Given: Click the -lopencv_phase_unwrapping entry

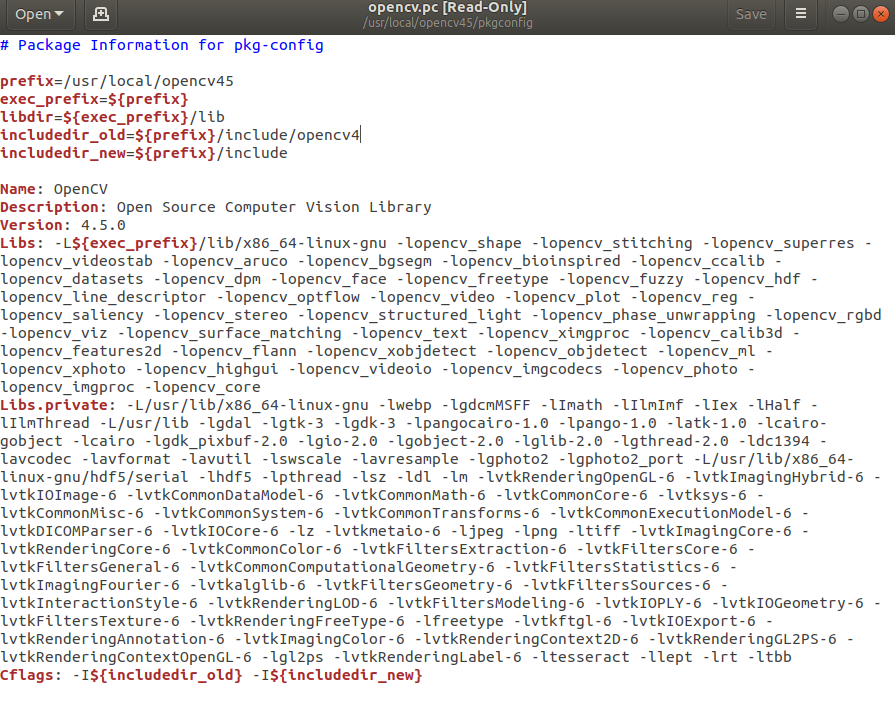Looking at the screenshot, I should 643,315.
